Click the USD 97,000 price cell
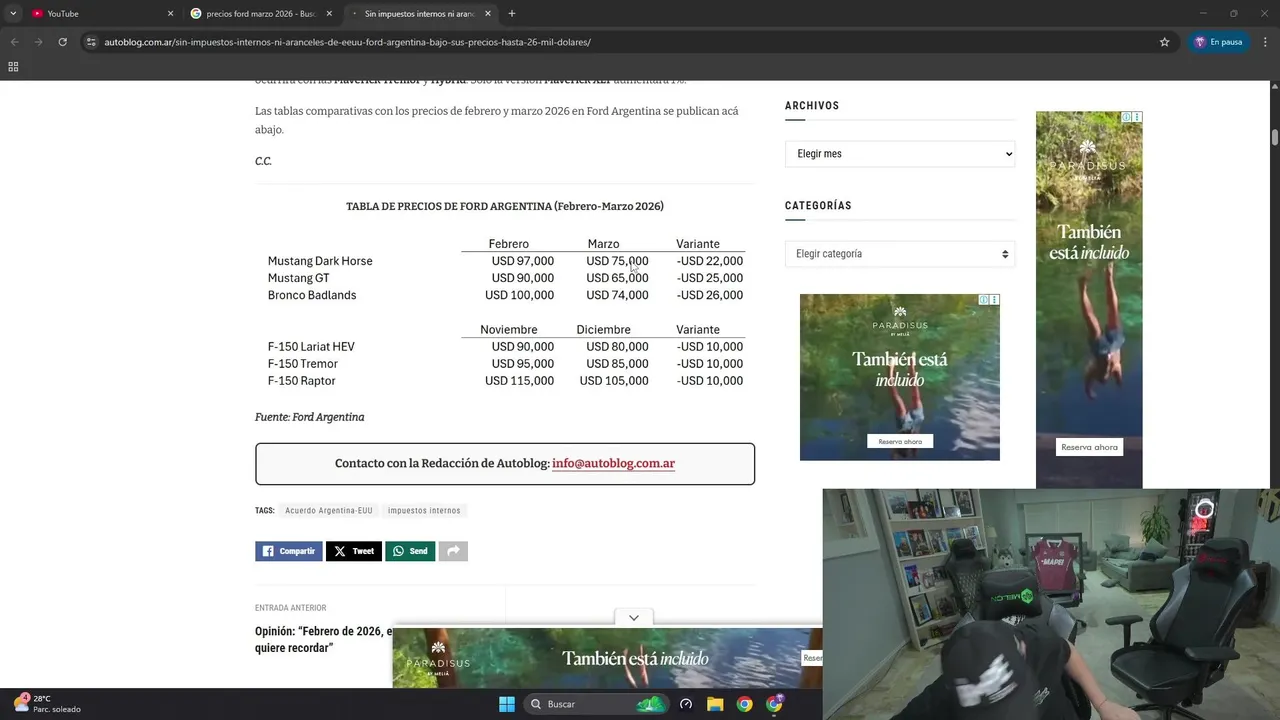The height and width of the screenshot is (720, 1280). [x=522, y=261]
